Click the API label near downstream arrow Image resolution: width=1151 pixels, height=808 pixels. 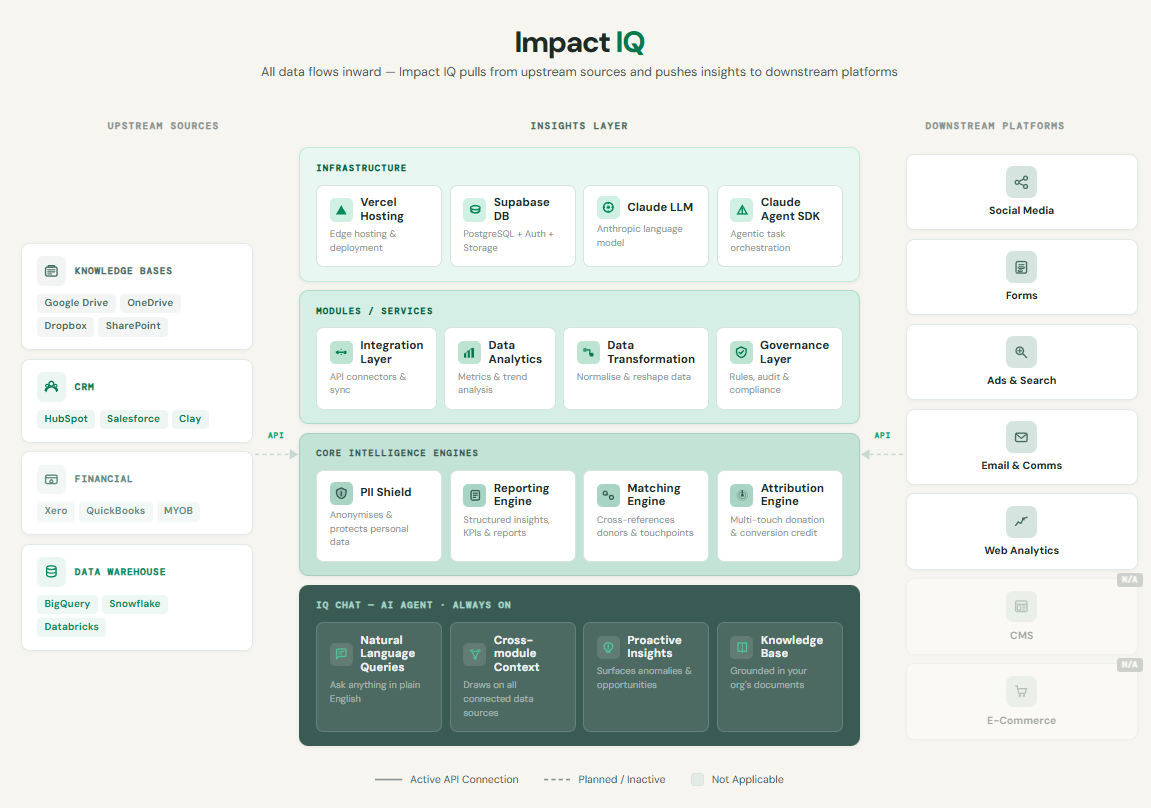[882, 435]
